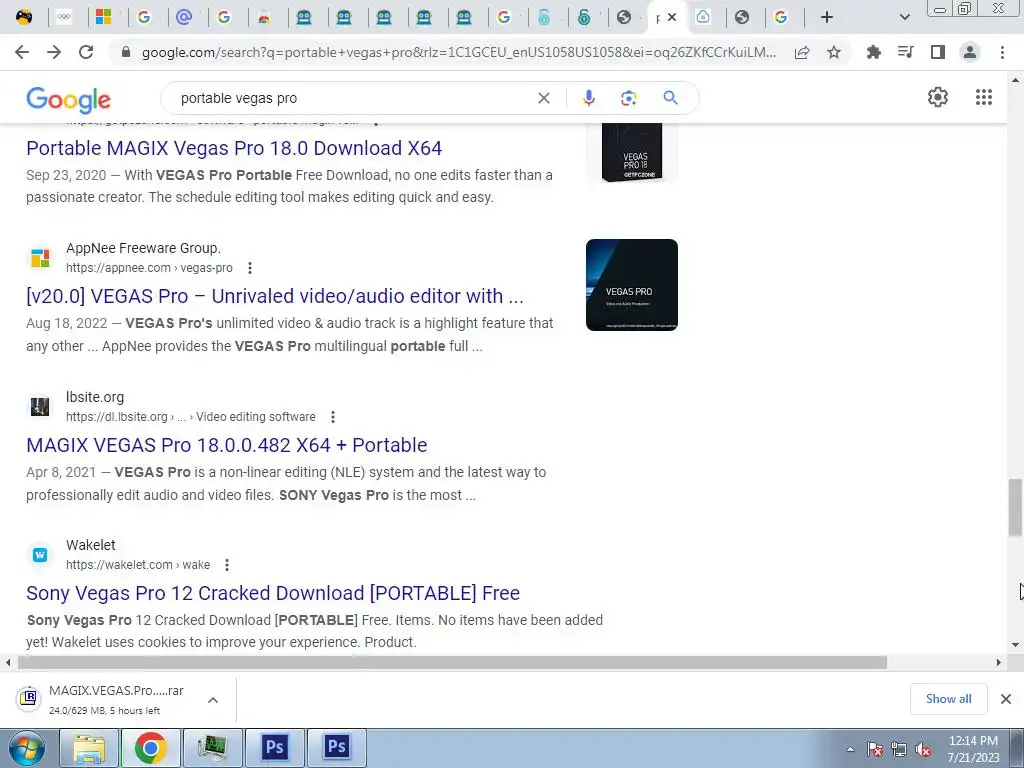Click the scroll right arrow

tap(999, 663)
